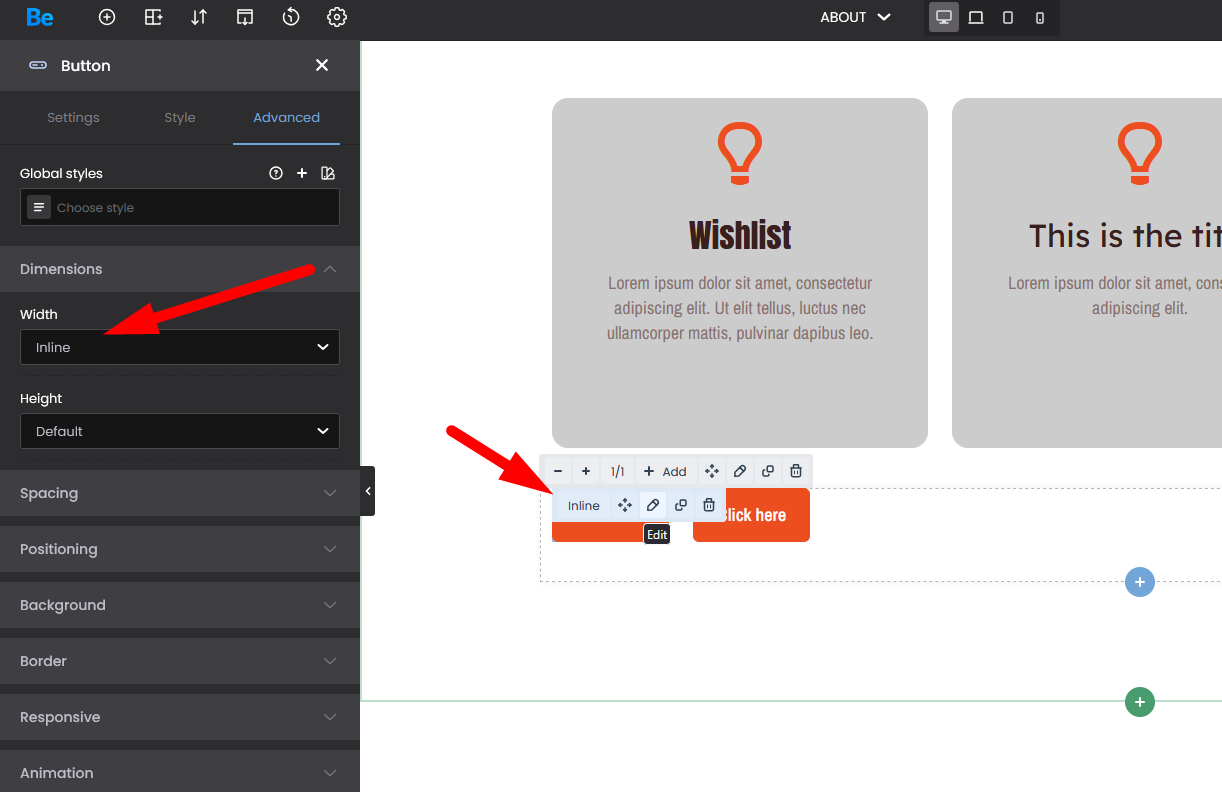1222x792 pixels.
Task: Open the Settings tab
Action: 73,117
